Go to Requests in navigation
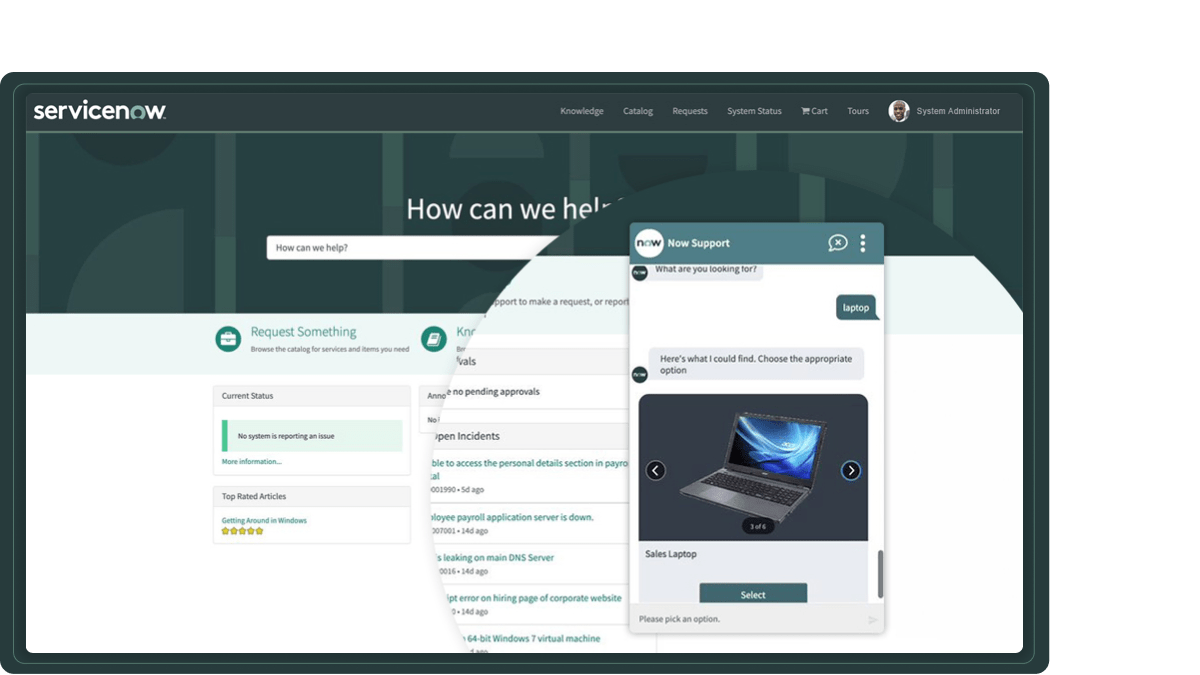This screenshot has height=675, width=1200. [690, 111]
